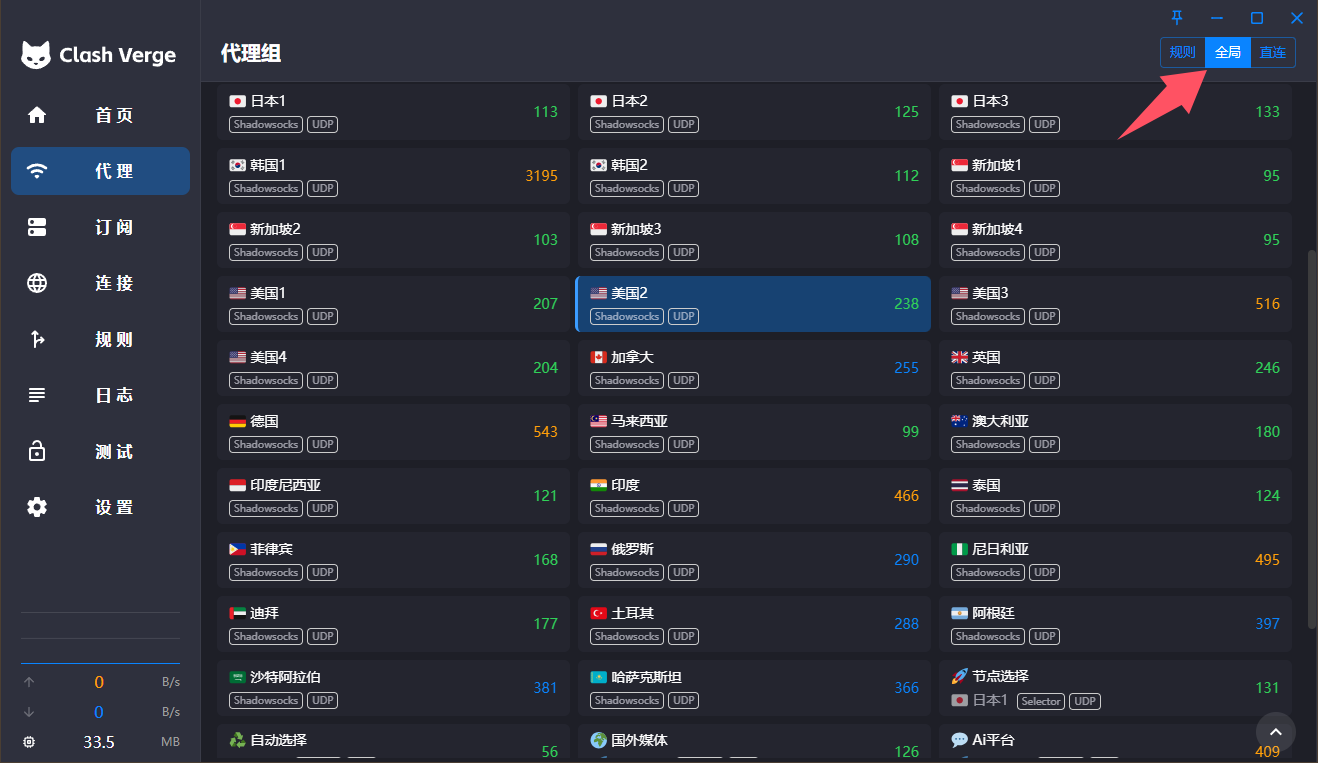The height and width of the screenshot is (763, 1318).
Task: Click the home icon in sidebar
Action: pos(37,115)
